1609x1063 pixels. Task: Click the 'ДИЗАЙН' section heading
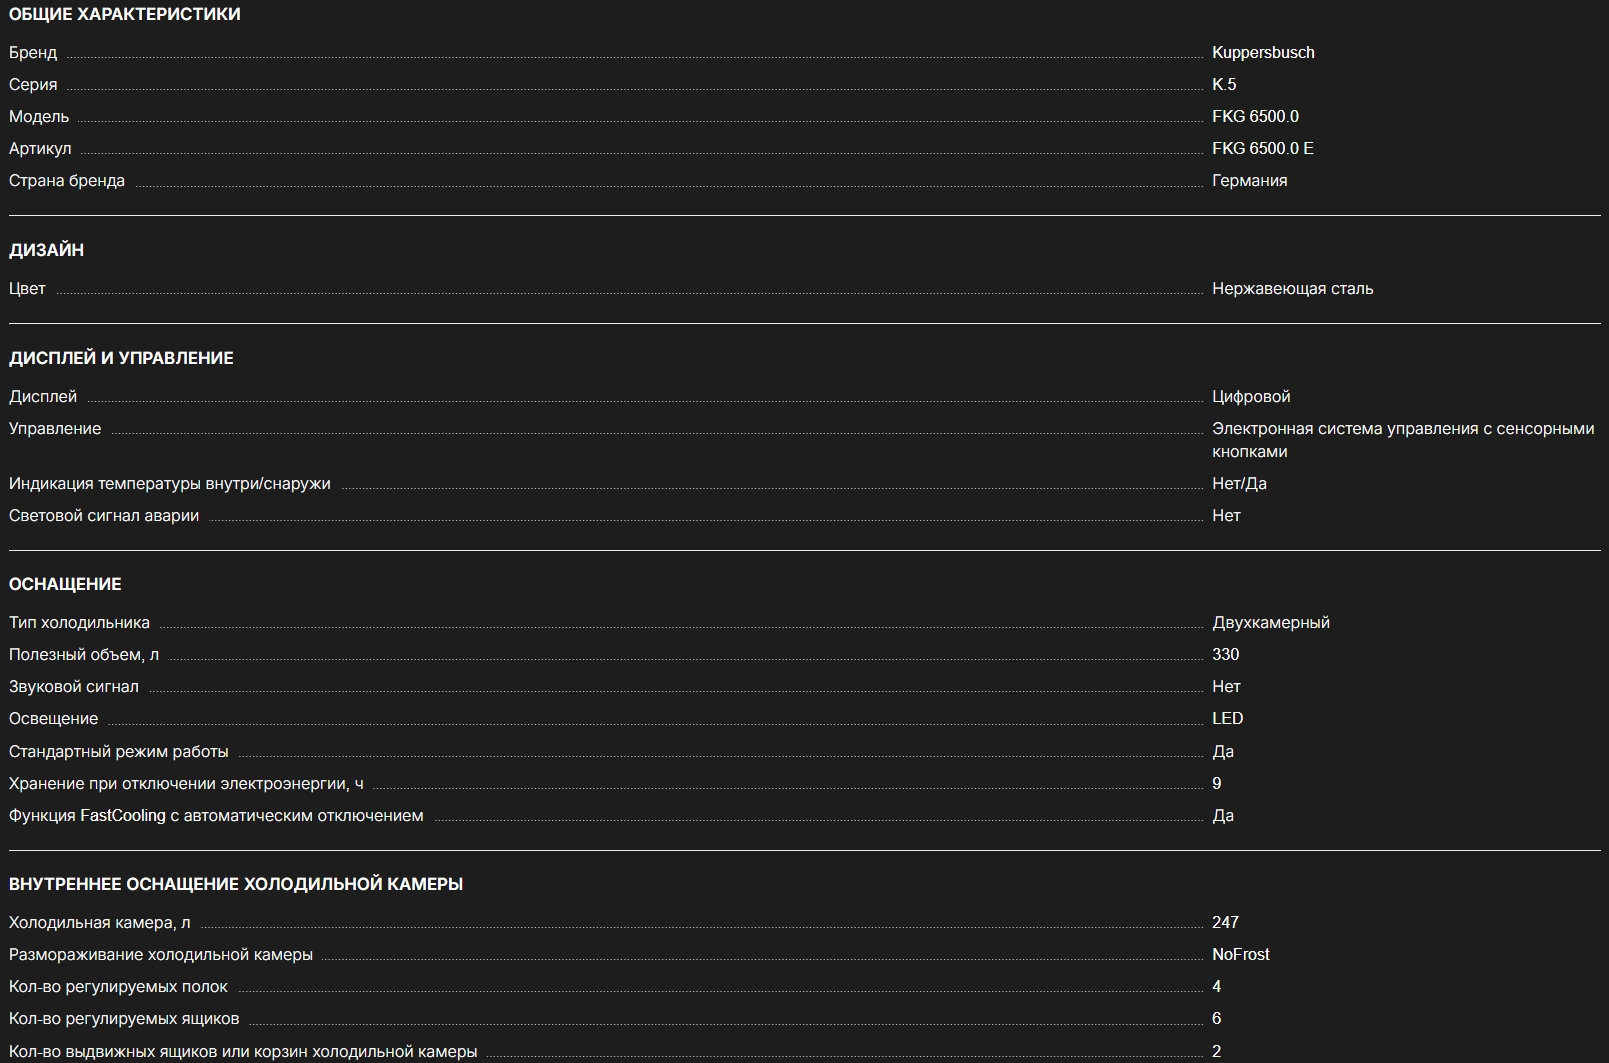tap(46, 250)
